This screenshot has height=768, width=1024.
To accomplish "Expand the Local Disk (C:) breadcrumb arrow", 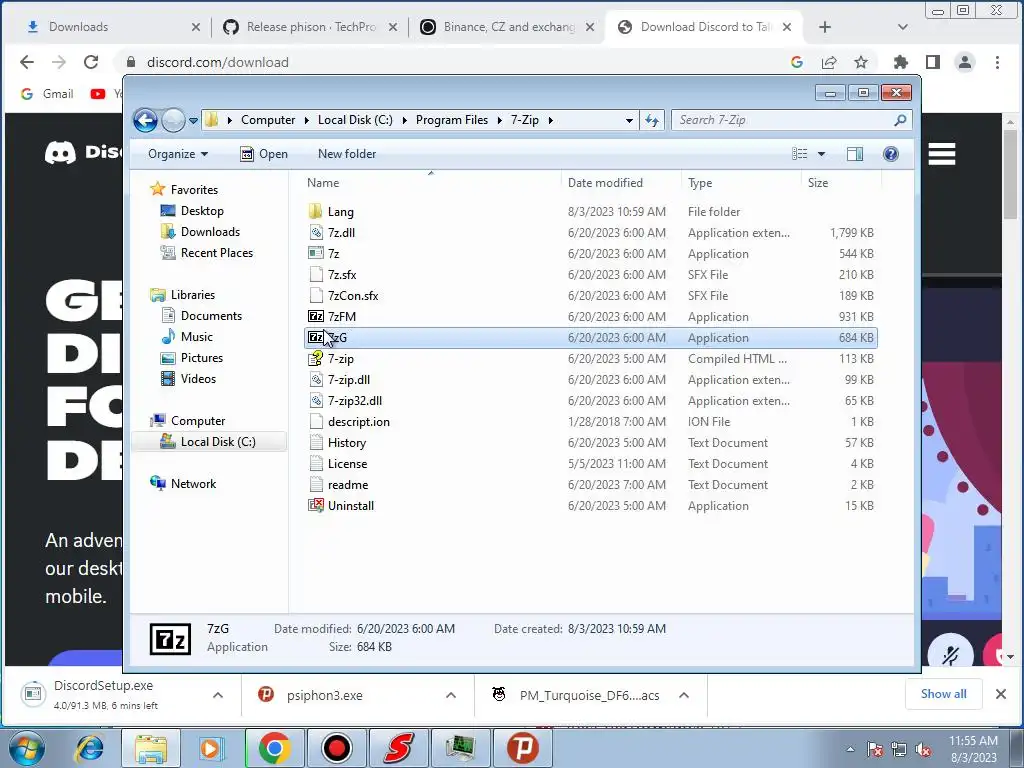I will 404,120.
